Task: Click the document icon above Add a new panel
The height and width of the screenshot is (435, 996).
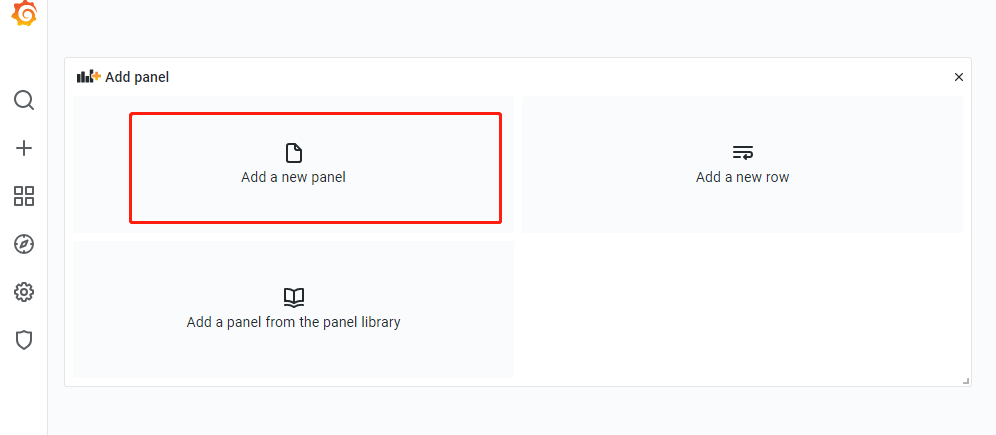Action: [293, 153]
